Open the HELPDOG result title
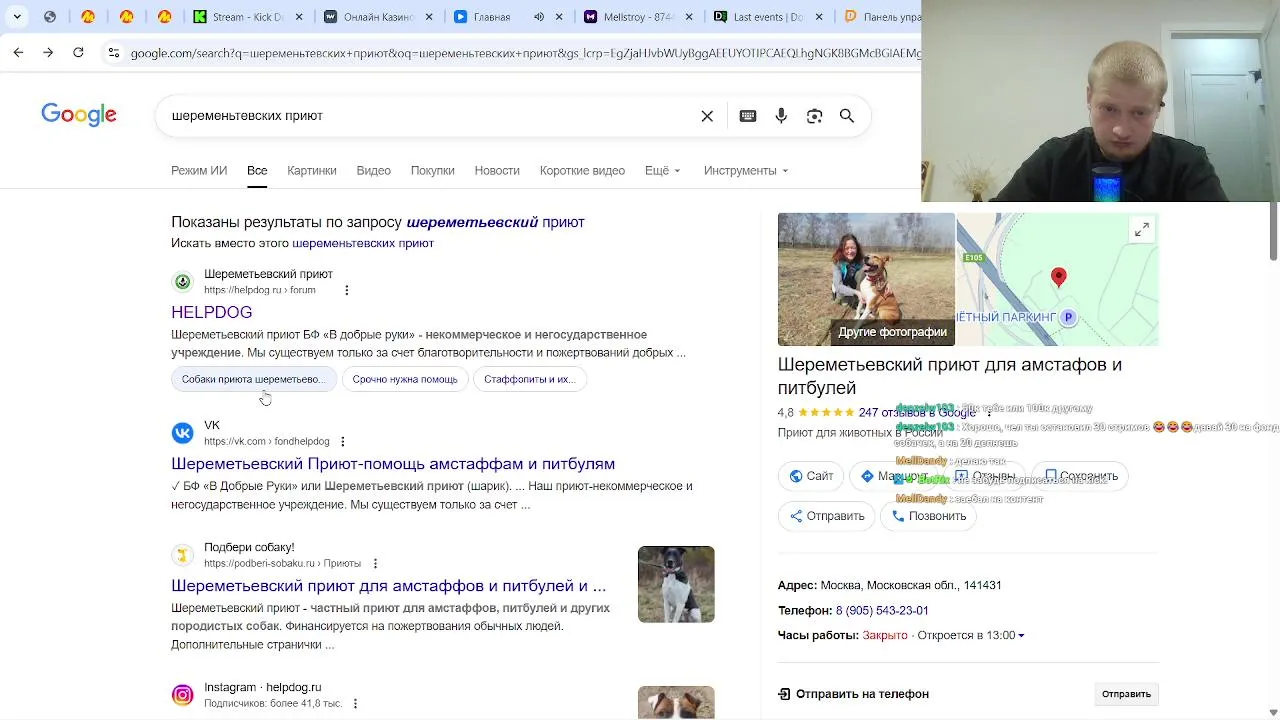This screenshot has width=1280, height=720. (x=212, y=312)
